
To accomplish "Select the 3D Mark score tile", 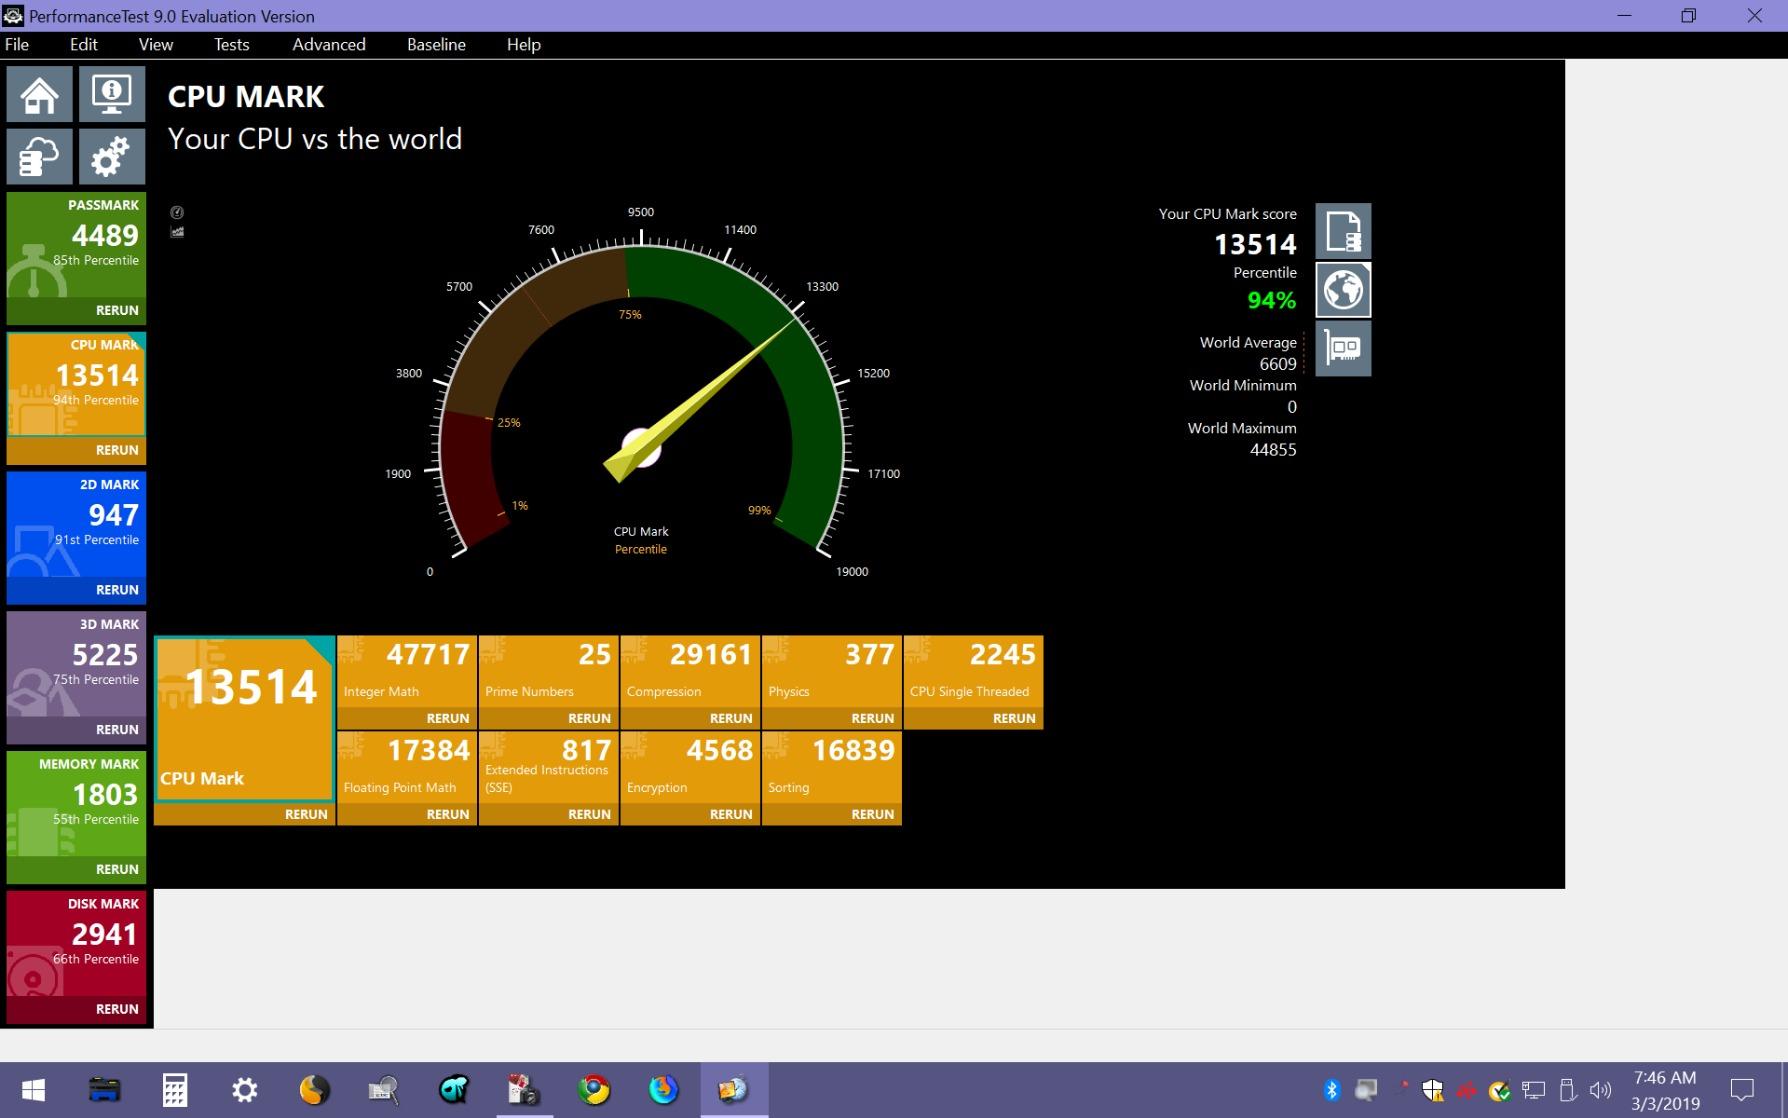I will click(77, 664).
